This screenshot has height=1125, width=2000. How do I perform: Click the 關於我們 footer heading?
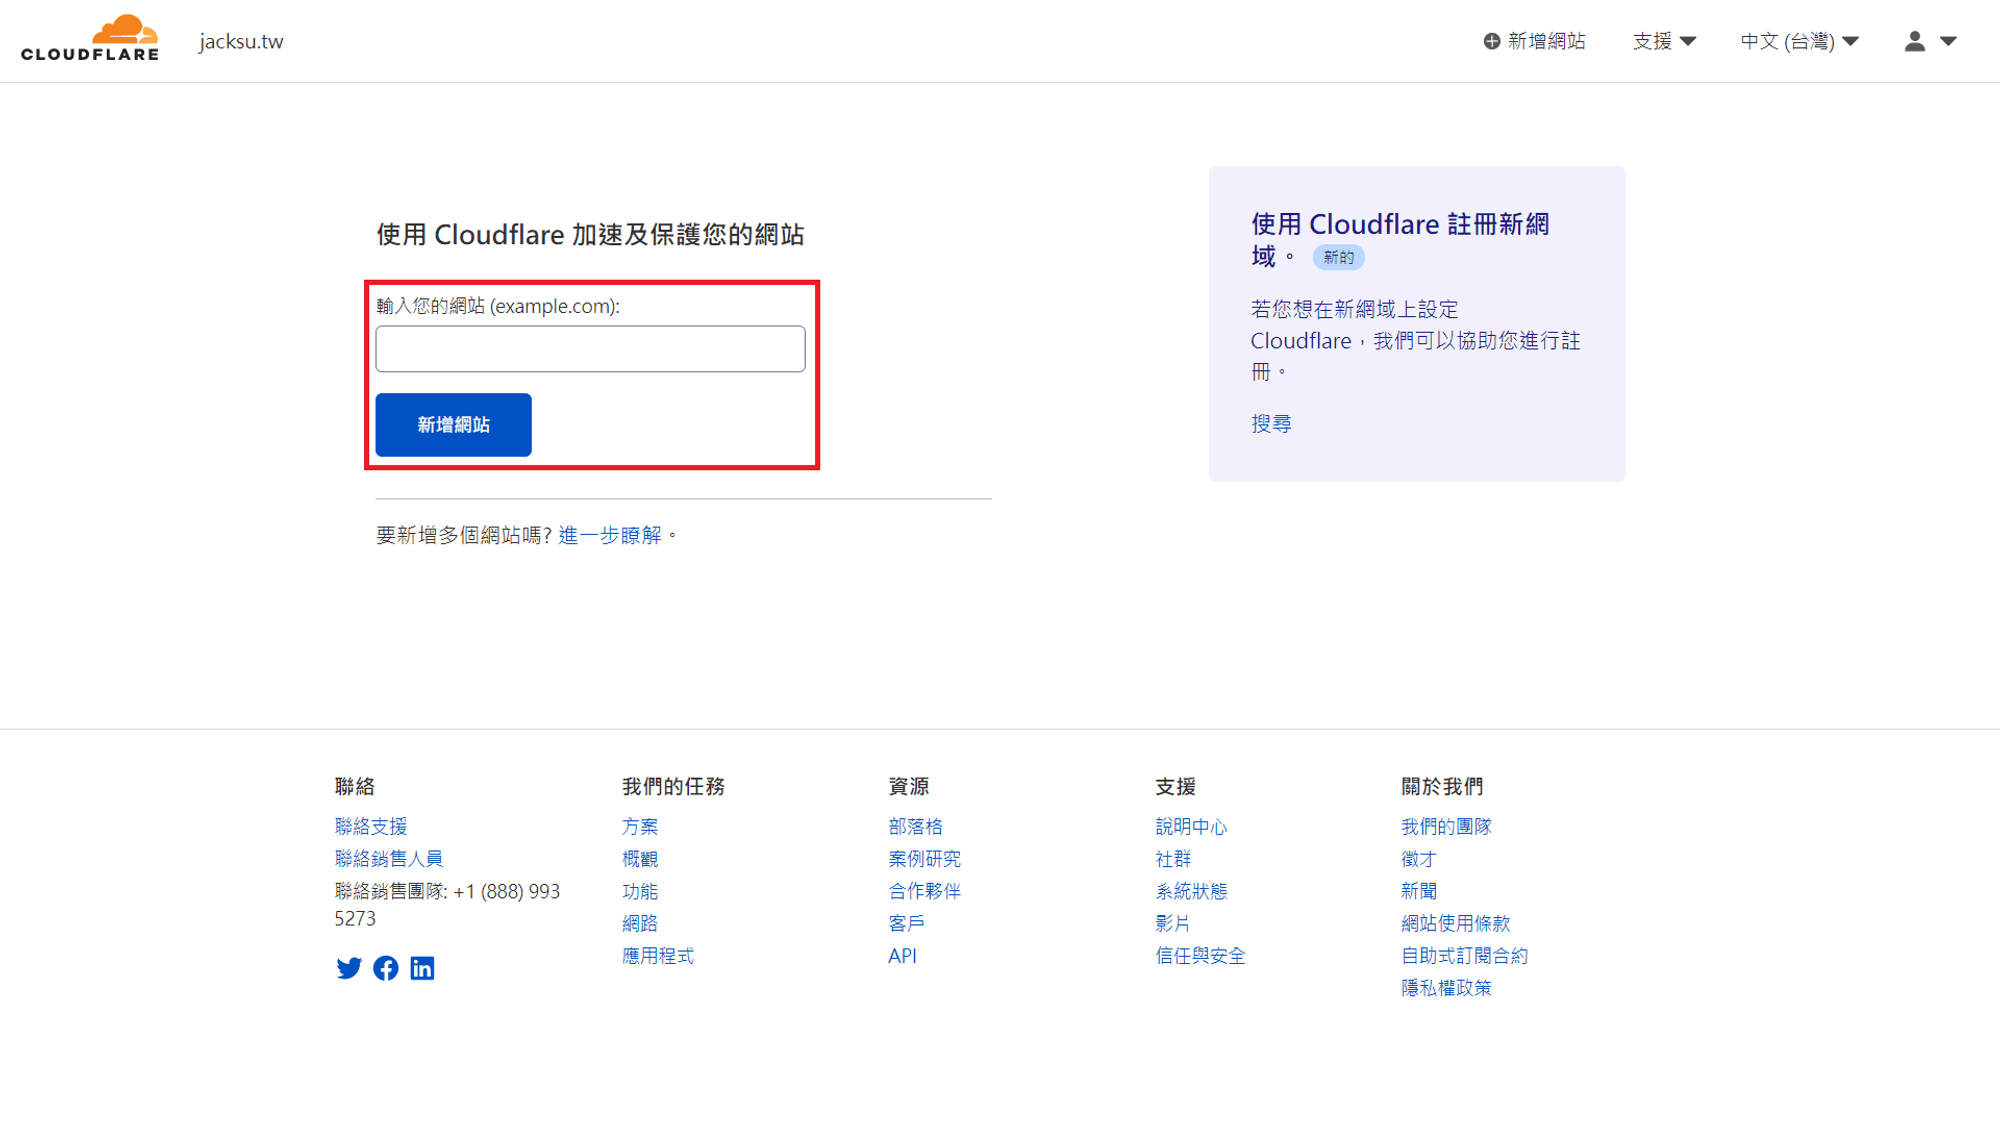tap(1442, 787)
